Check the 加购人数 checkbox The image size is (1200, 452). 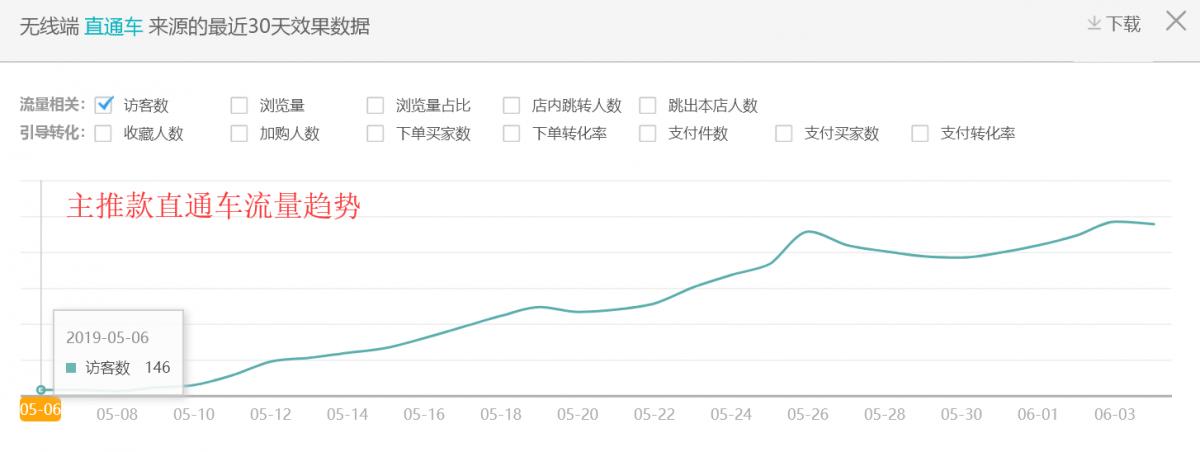tap(239, 133)
